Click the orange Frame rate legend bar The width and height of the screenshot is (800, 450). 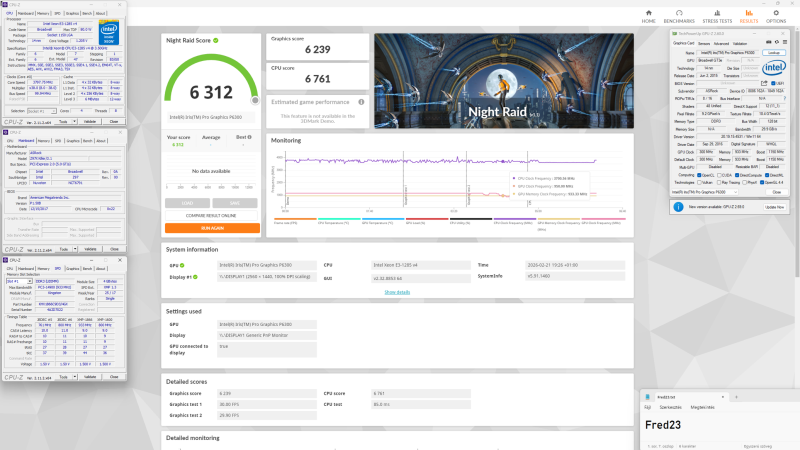coord(295,219)
